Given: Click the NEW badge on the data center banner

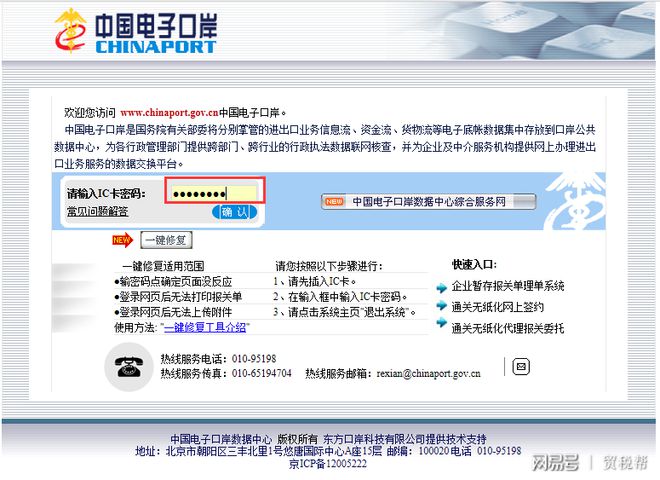Looking at the screenshot, I should tap(334, 202).
